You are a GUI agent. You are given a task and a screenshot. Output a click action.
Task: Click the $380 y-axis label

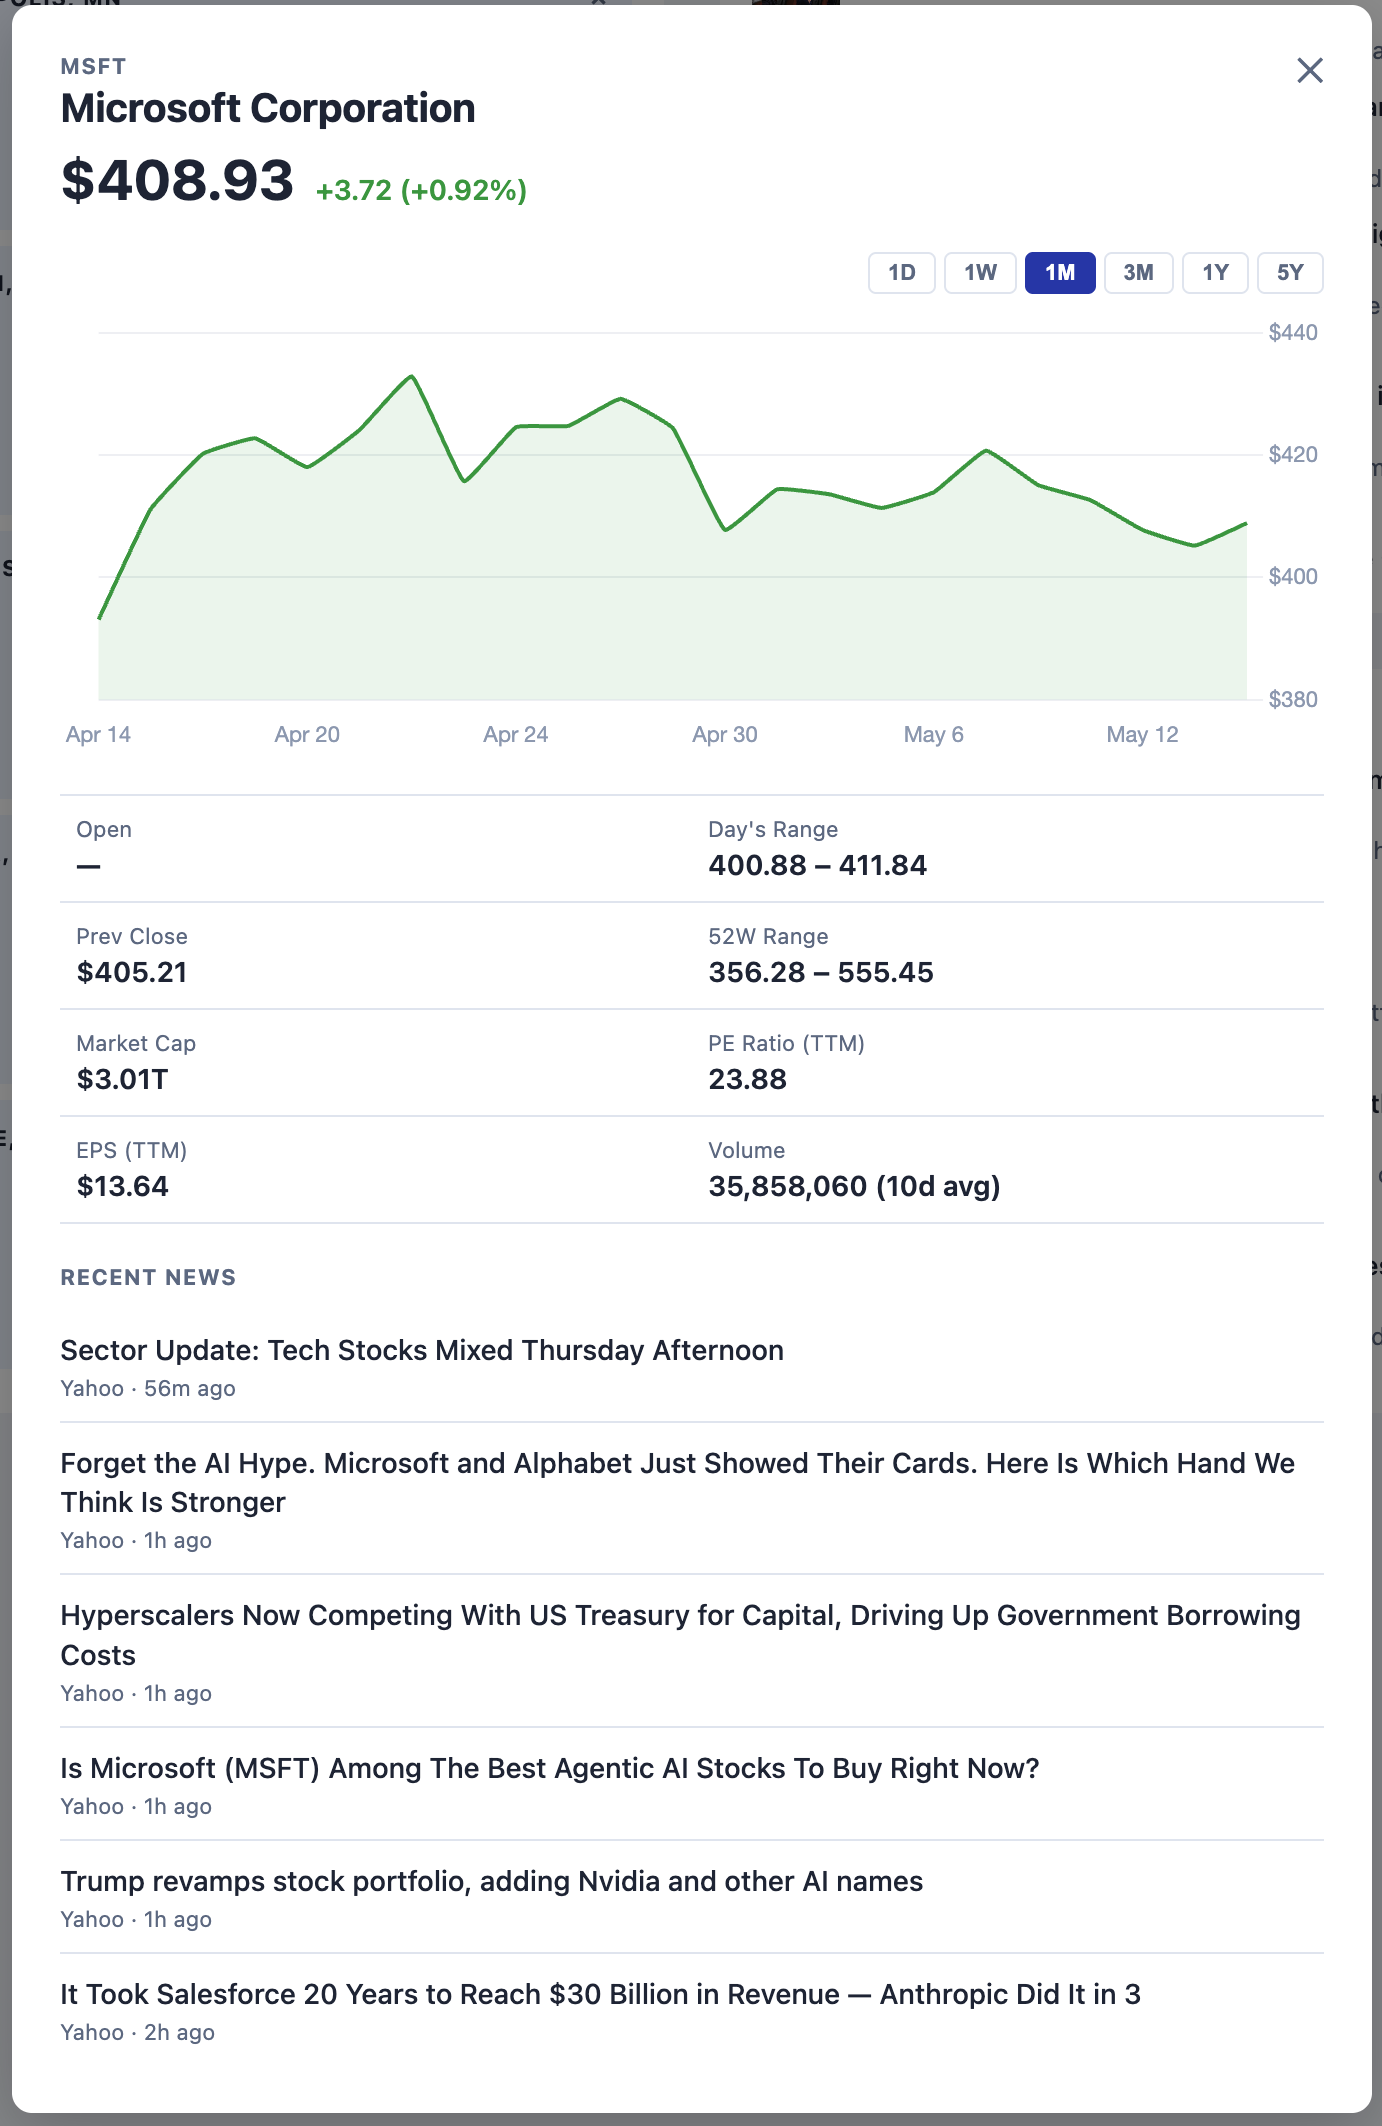click(x=1293, y=699)
